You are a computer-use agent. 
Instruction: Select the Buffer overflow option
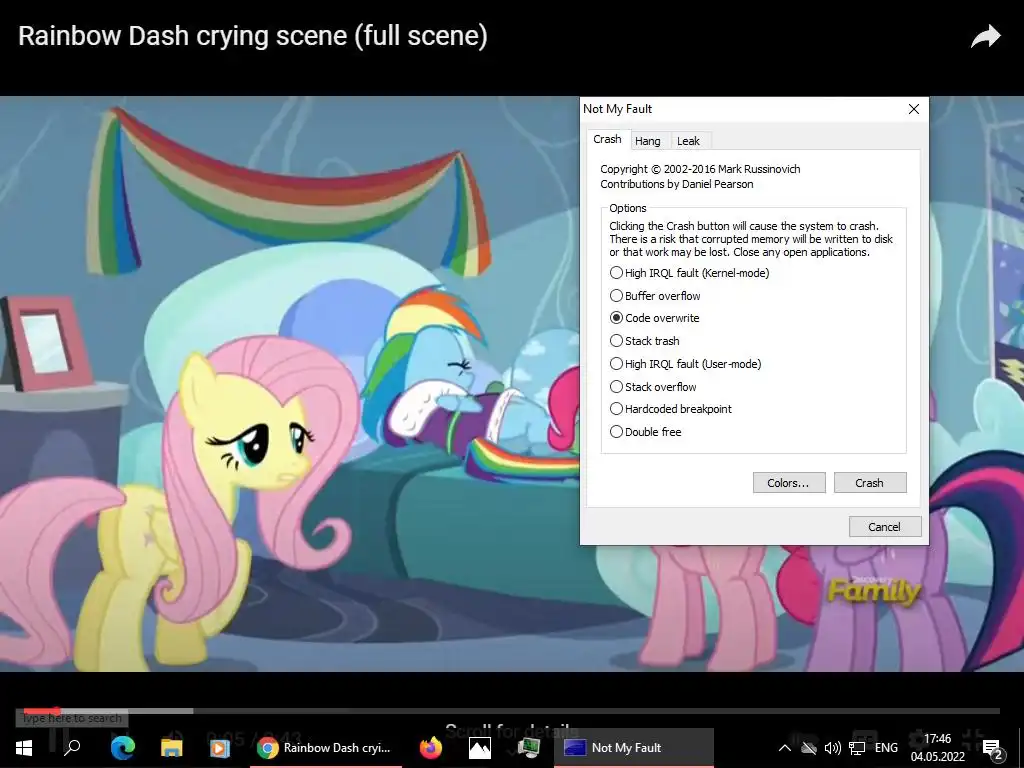pos(655,296)
